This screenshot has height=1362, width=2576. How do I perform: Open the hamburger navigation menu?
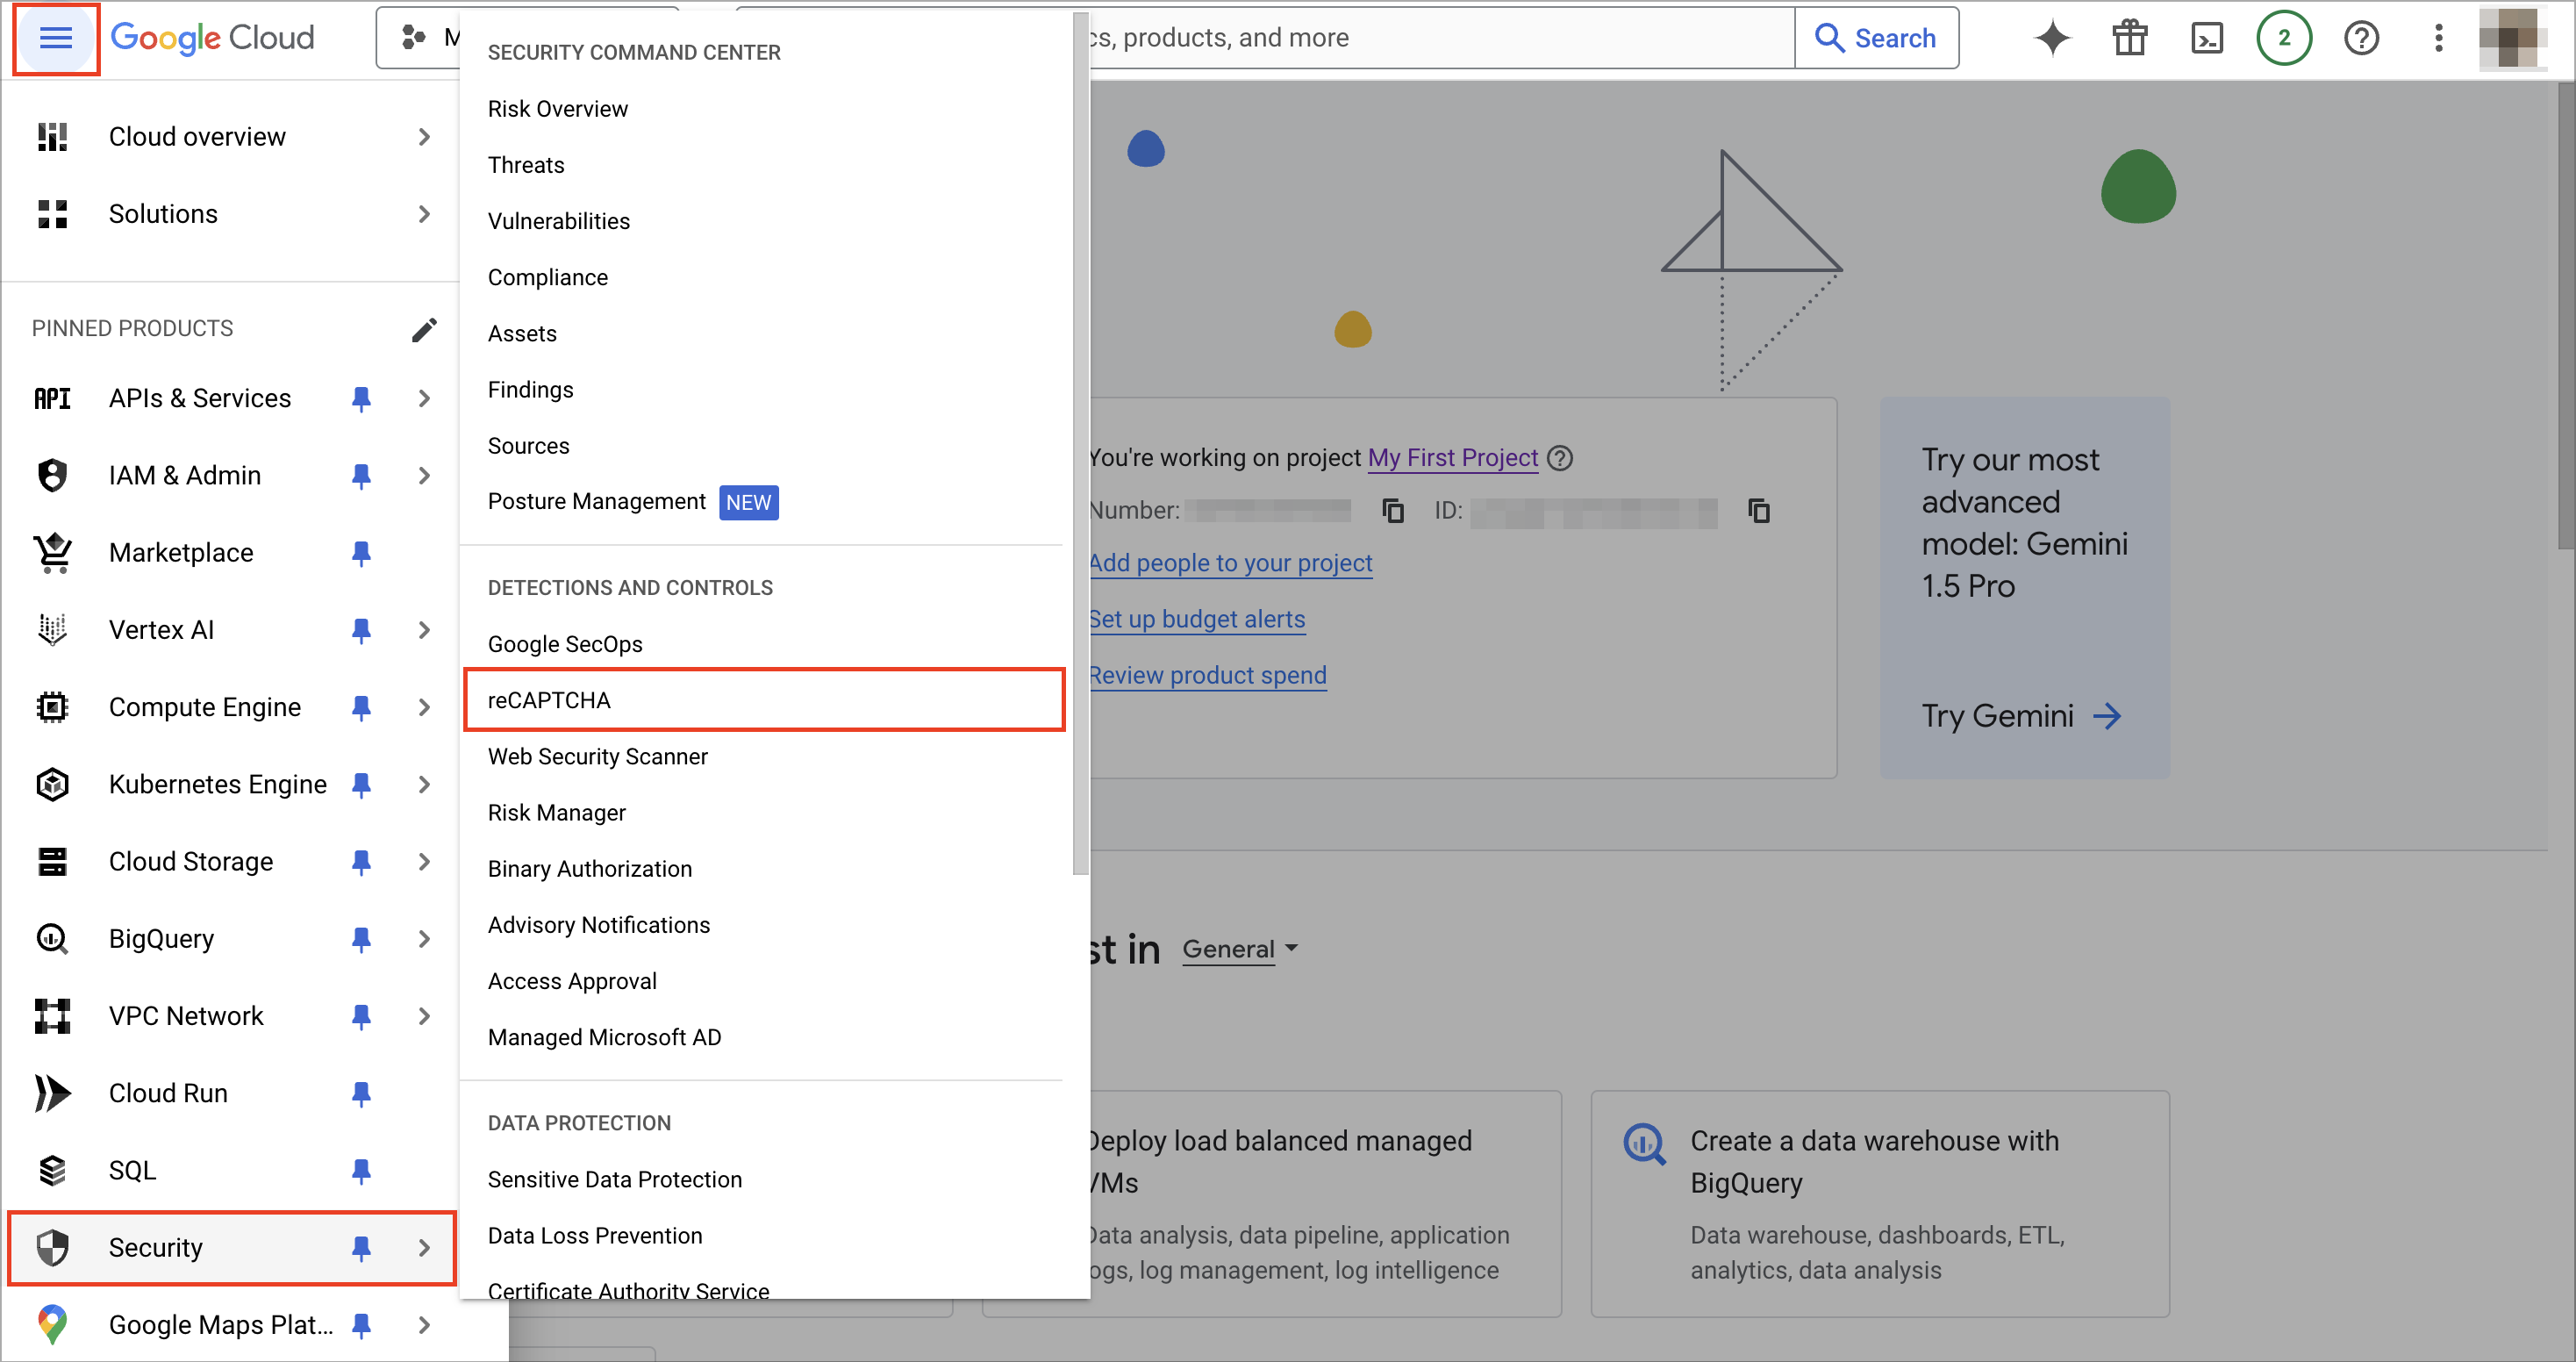point(55,38)
